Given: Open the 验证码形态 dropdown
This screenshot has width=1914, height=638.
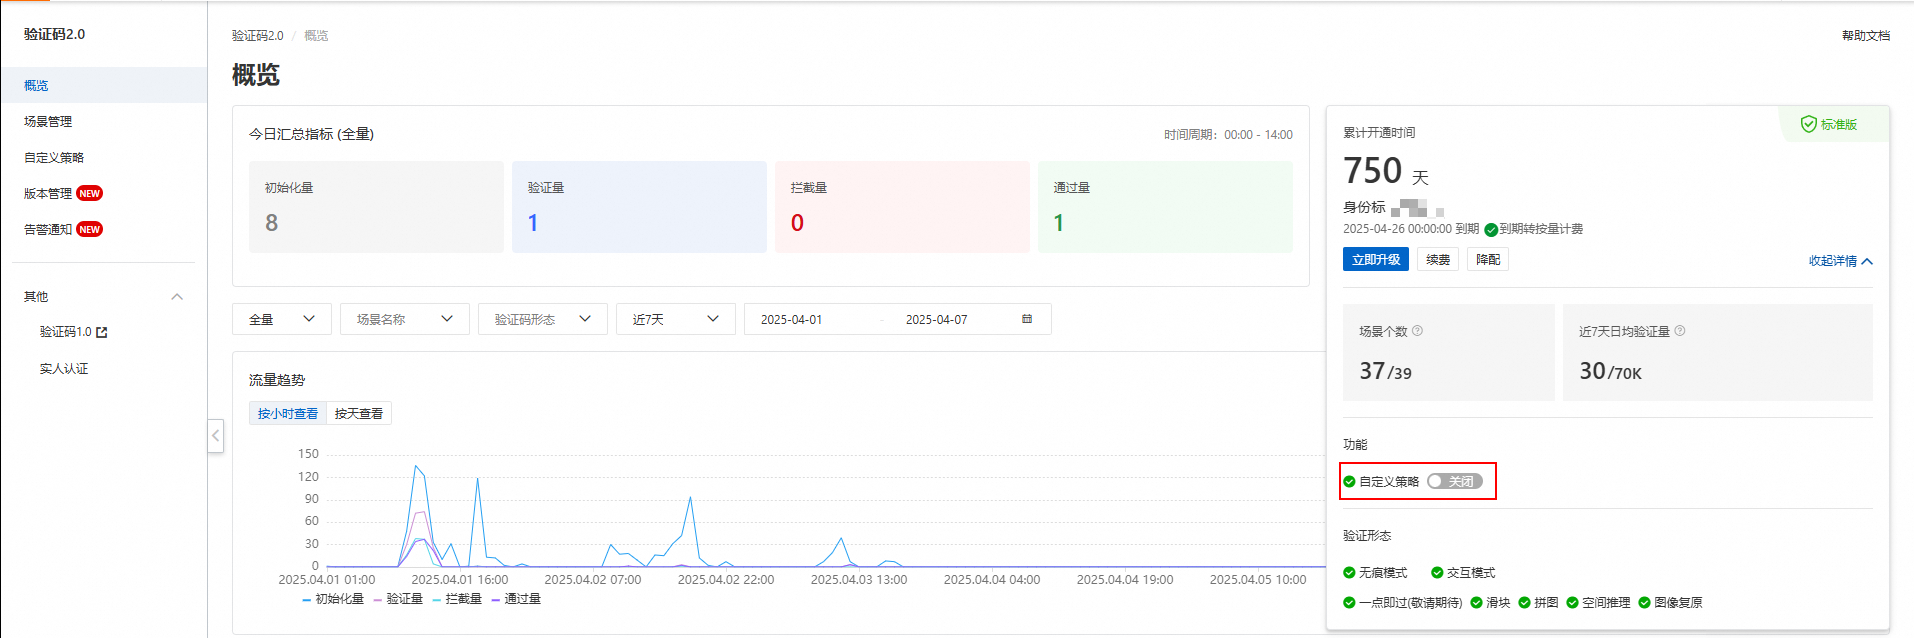Looking at the screenshot, I should pyautogui.click(x=543, y=319).
